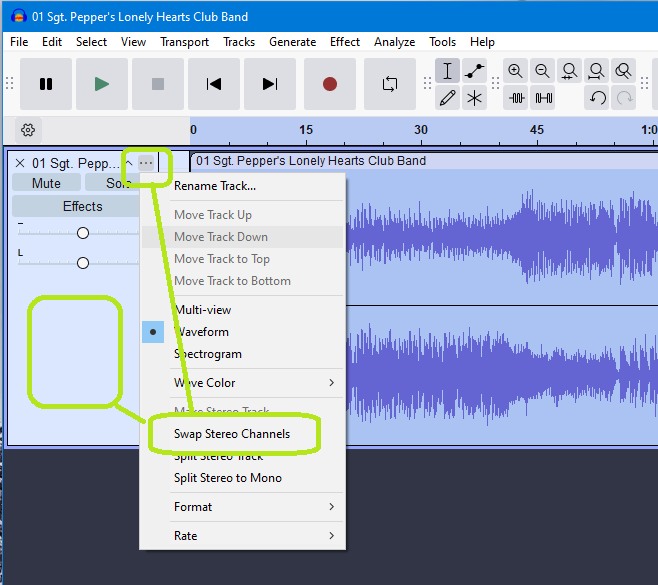Image resolution: width=658 pixels, height=585 pixels.
Task: Toggle the Loop playback button
Action: click(x=390, y=84)
